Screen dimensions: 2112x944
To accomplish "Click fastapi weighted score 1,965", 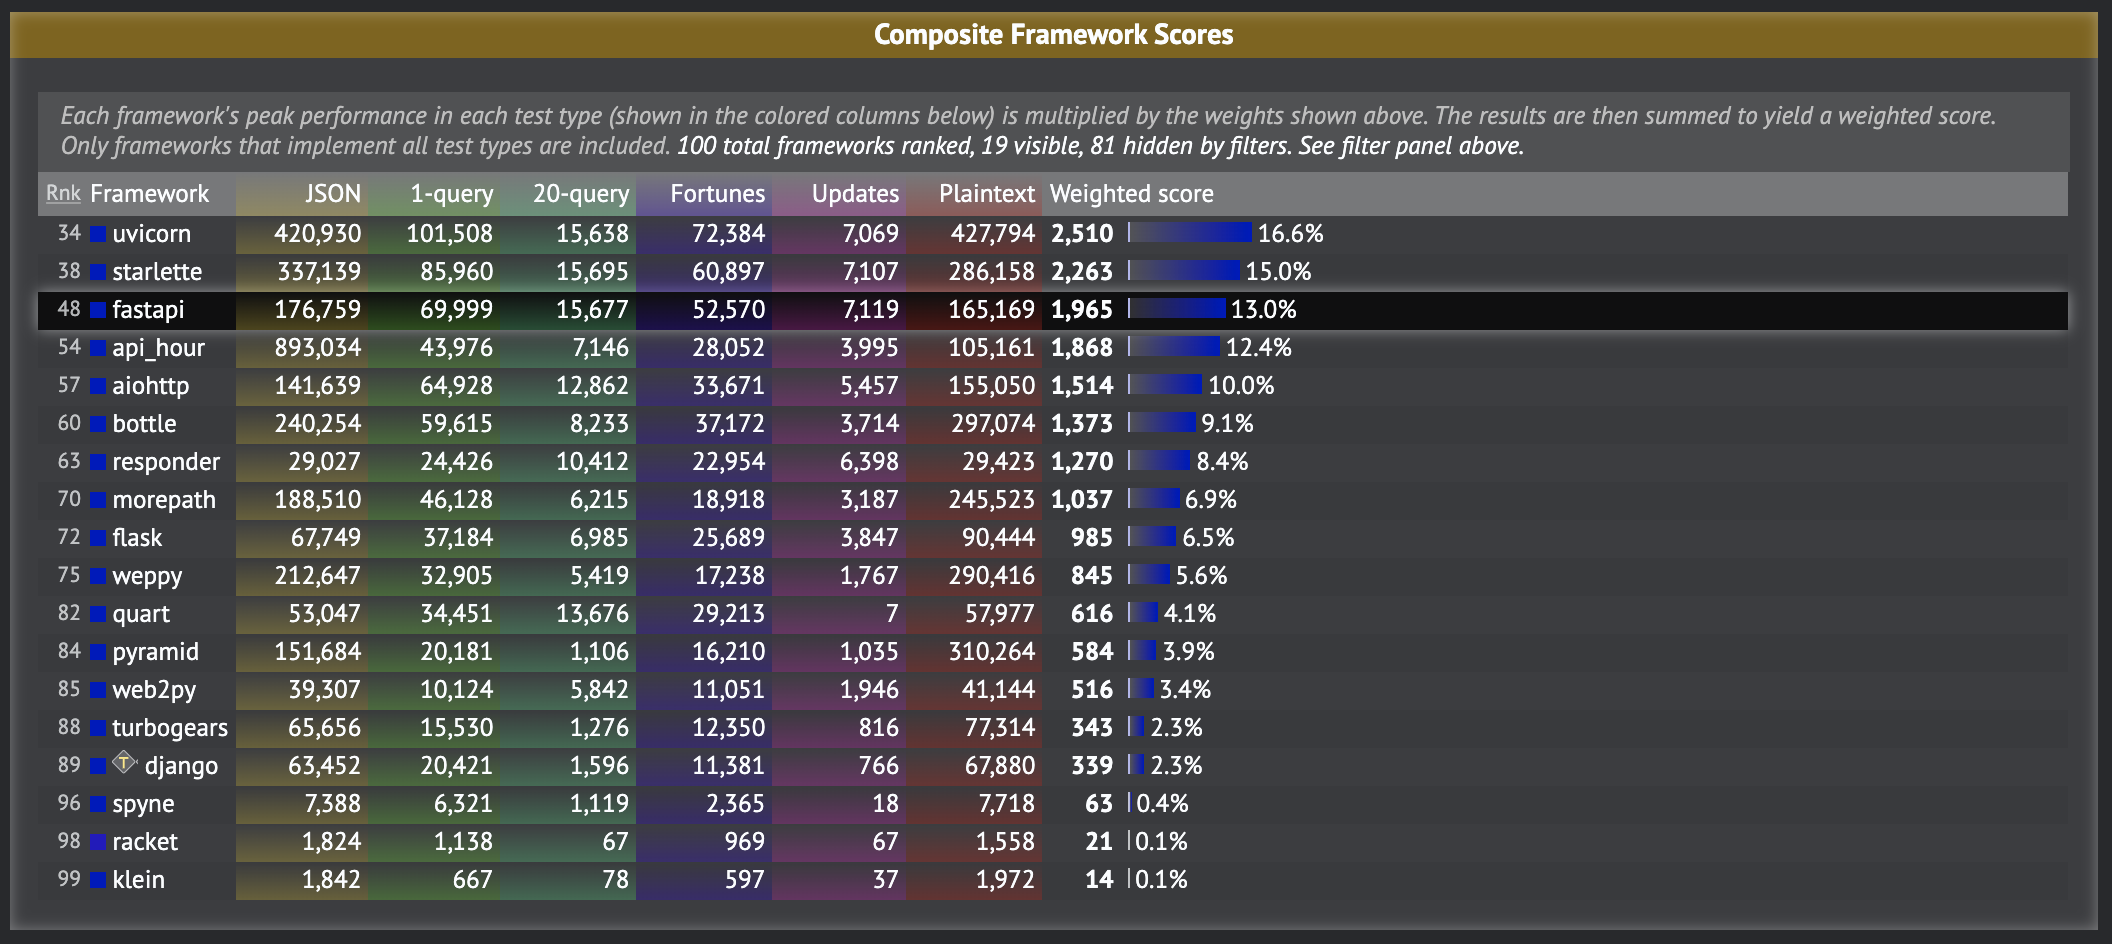I will click(1082, 310).
